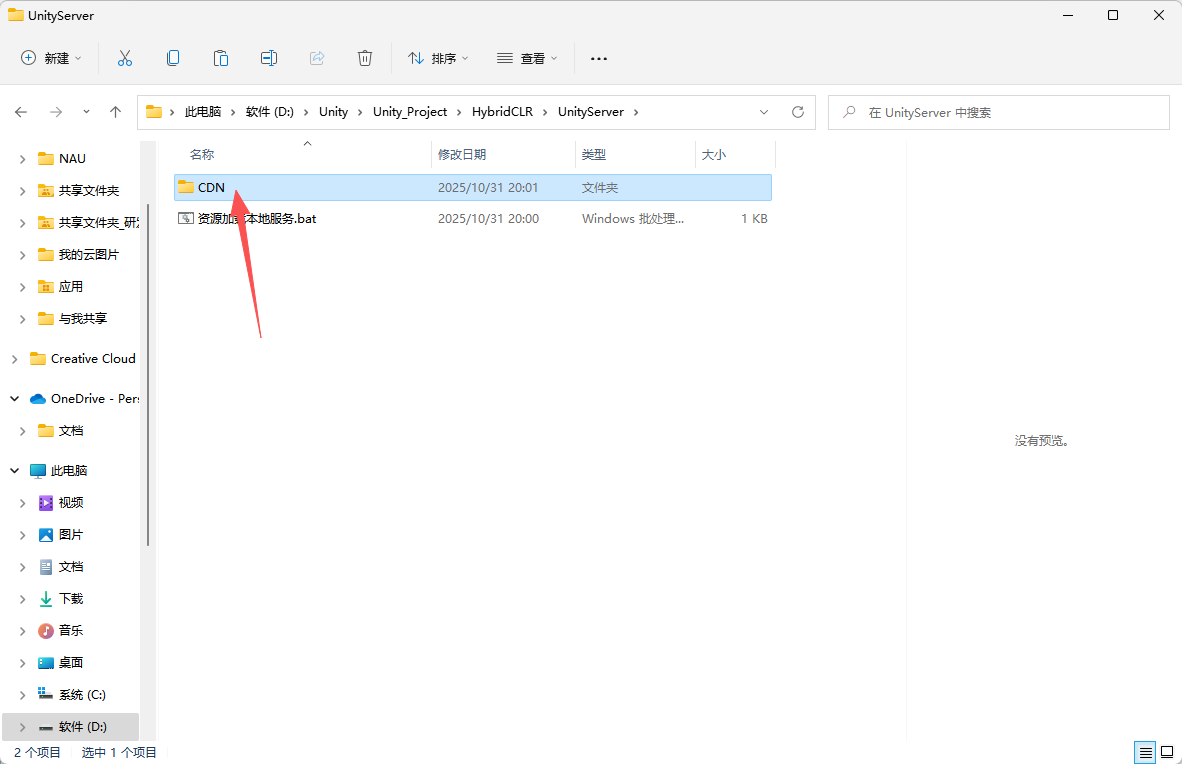The image size is (1182, 764).
Task: Click HybridCLR in address breadcrumb
Action: 502,112
